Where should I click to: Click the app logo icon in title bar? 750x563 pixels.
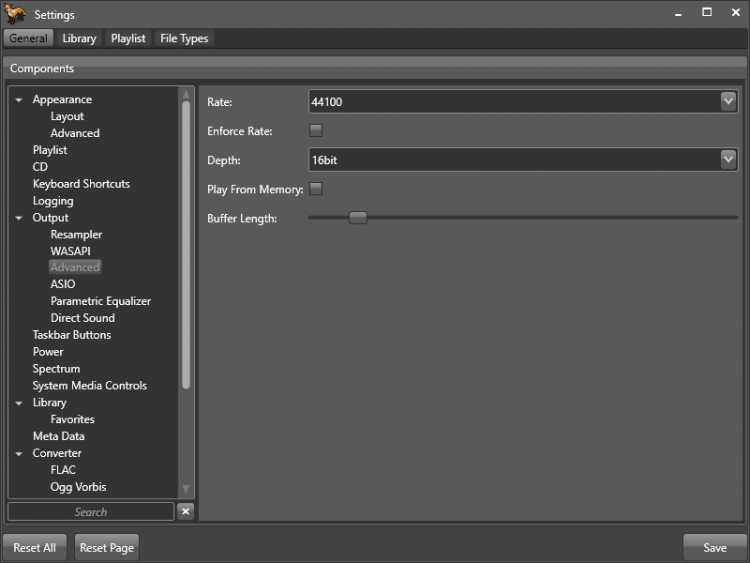[15, 13]
